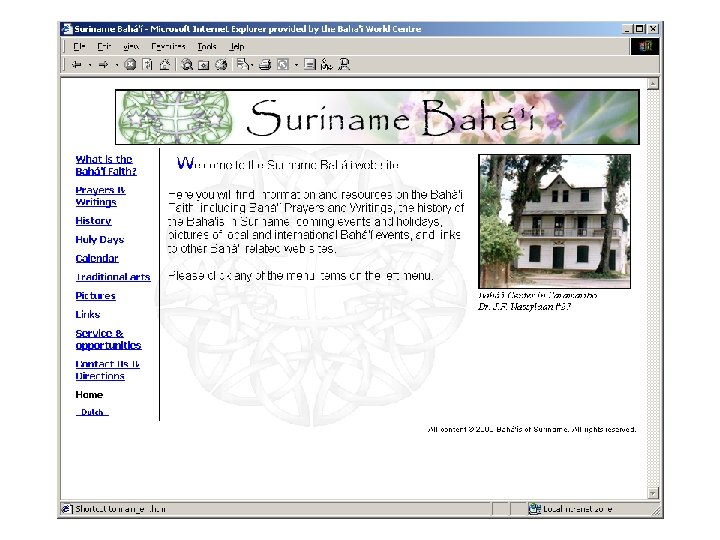Open the Calendar link
The height and width of the screenshot is (540, 720).
point(97,259)
